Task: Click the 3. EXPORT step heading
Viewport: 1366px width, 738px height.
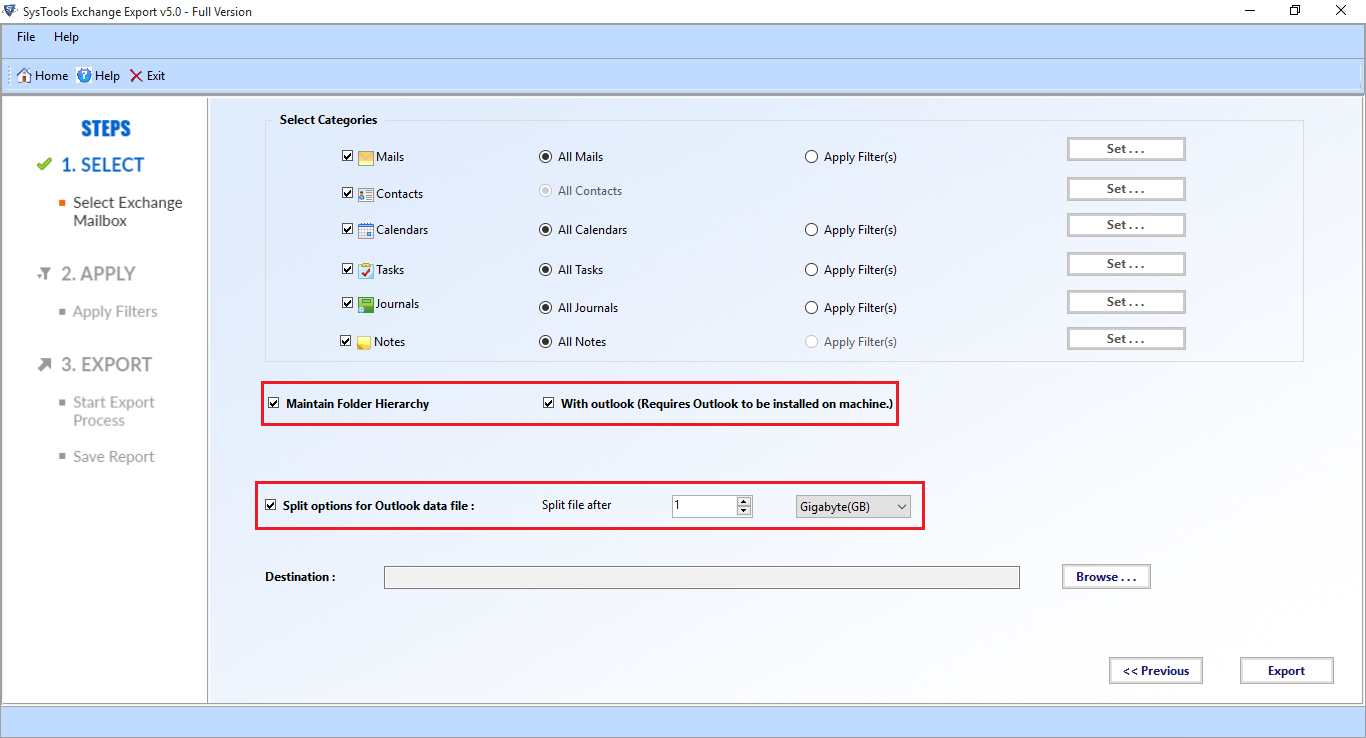Action: tap(106, 365)
